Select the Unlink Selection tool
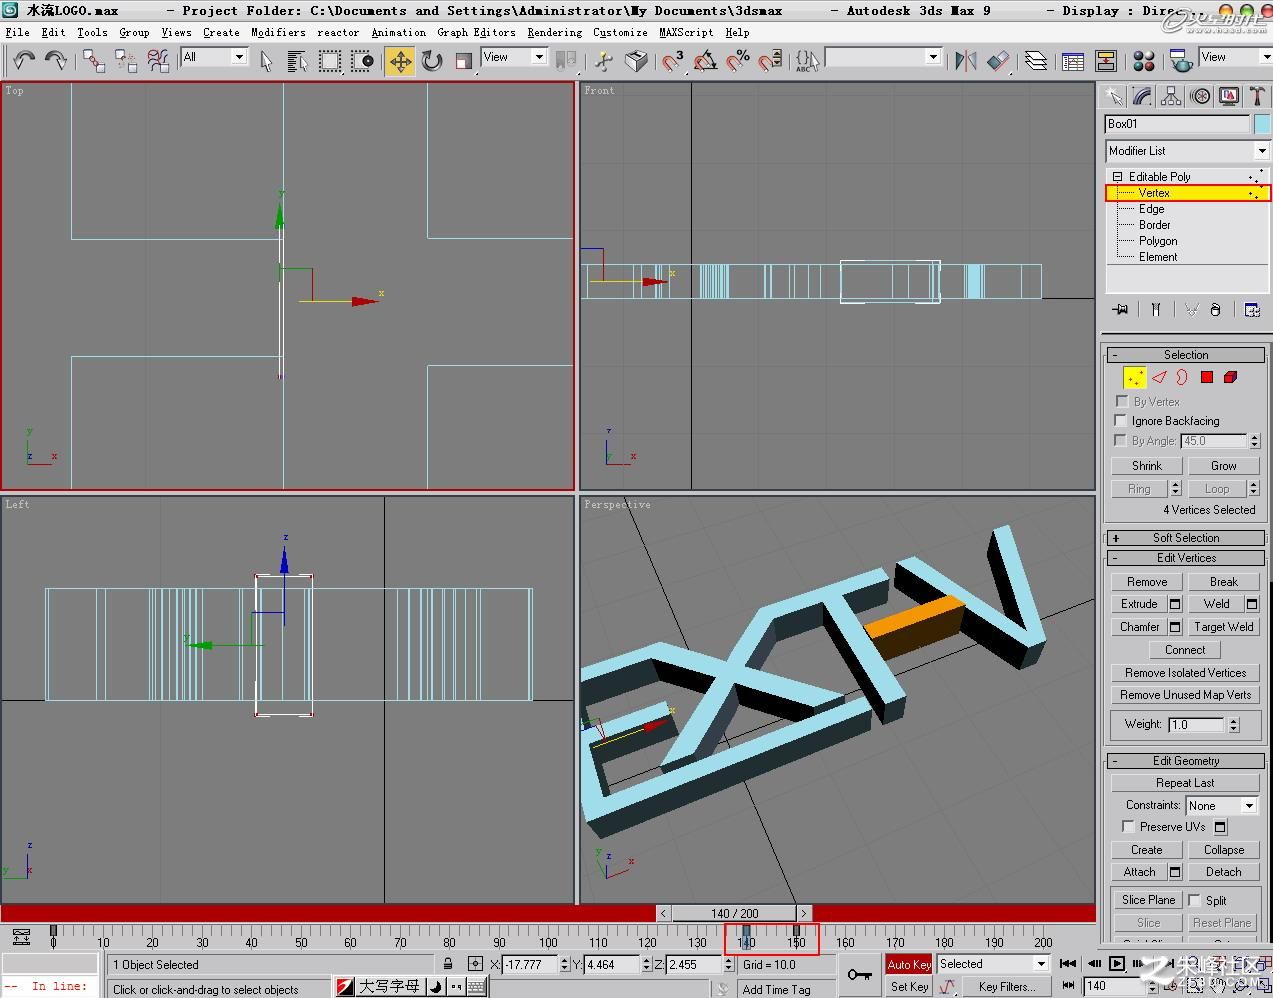Screen dimensions: 1273x998 click(x=126, y=61)
